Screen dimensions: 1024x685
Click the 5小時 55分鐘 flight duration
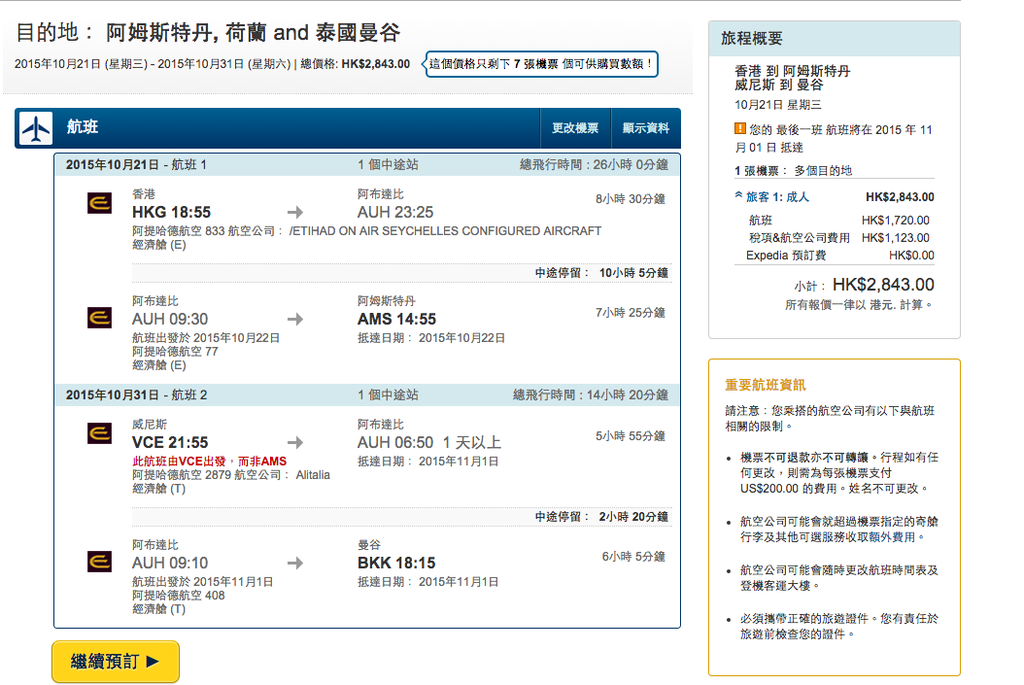[x=630, y=436]
